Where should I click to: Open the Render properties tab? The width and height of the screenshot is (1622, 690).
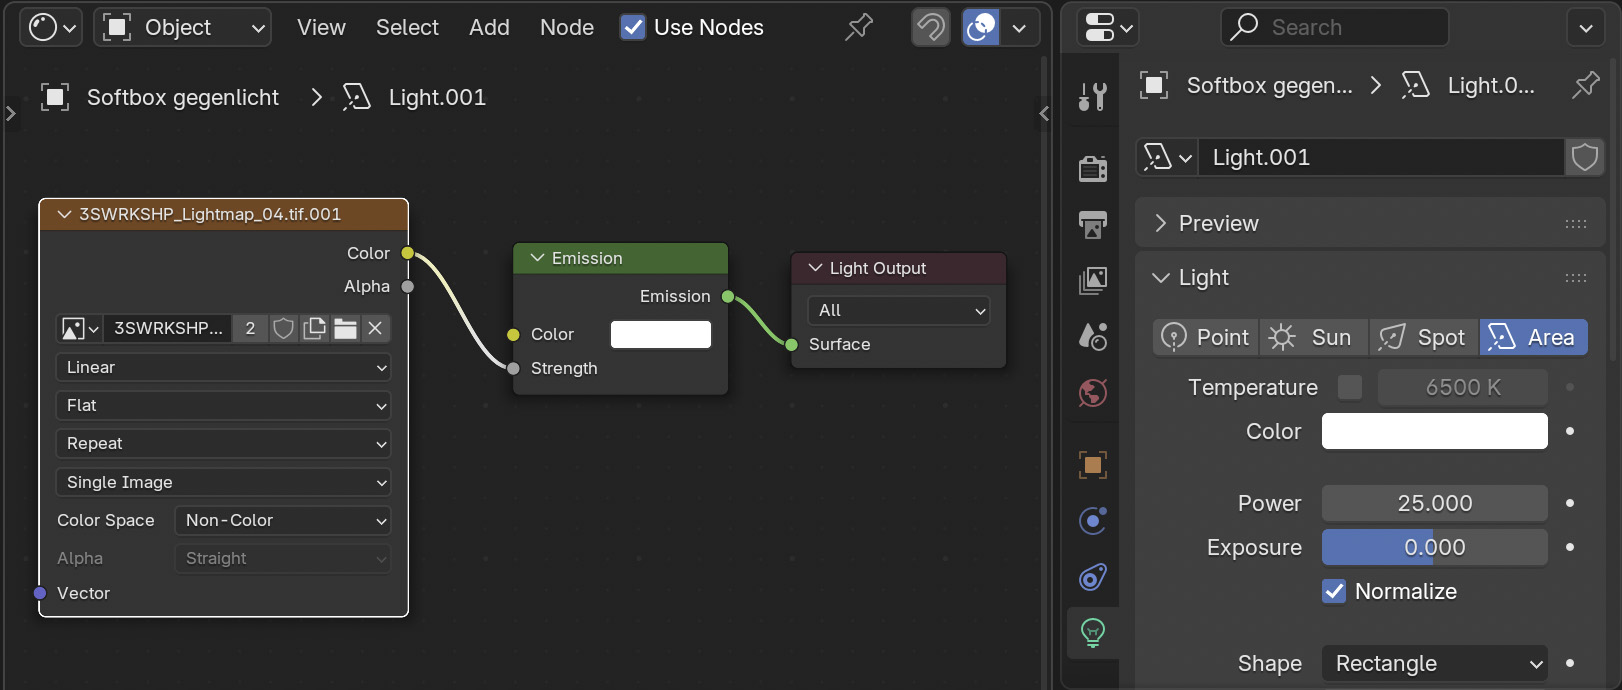(x=1093, y=168)
